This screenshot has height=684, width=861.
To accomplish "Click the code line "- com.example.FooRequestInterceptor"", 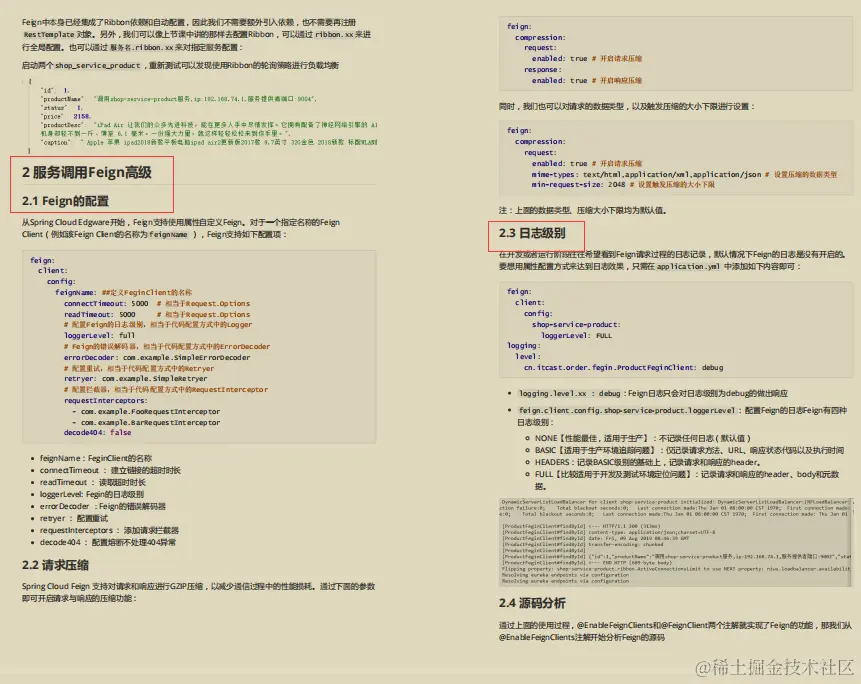I will pos(146,411).
